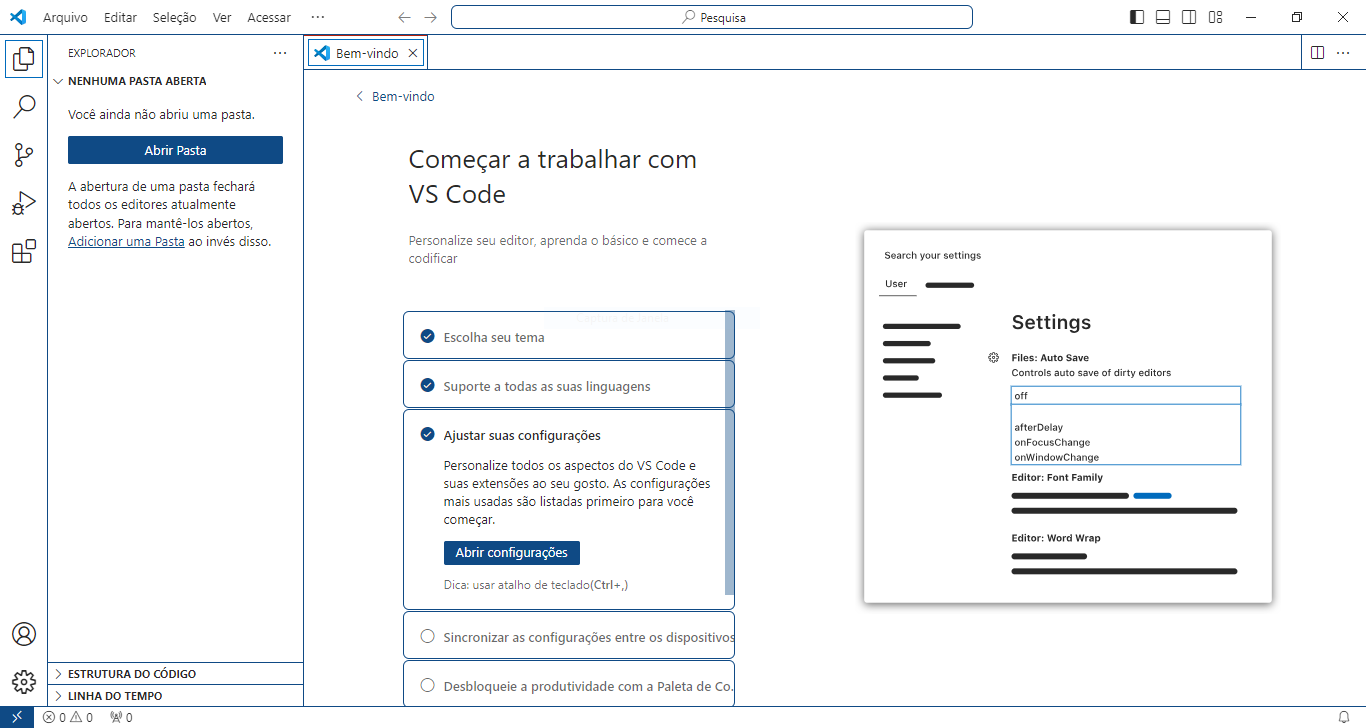Expand Suporte a todas as suas linguagens step
This screenshot has width=1366, height=728.
click(x=568, y=384)
